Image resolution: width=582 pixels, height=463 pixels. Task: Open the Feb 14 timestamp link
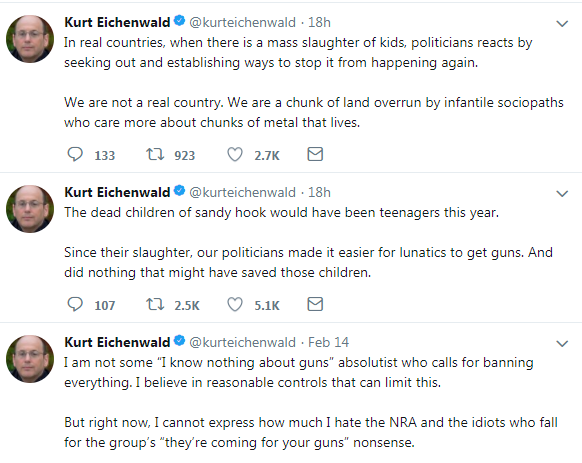(328, 342)
